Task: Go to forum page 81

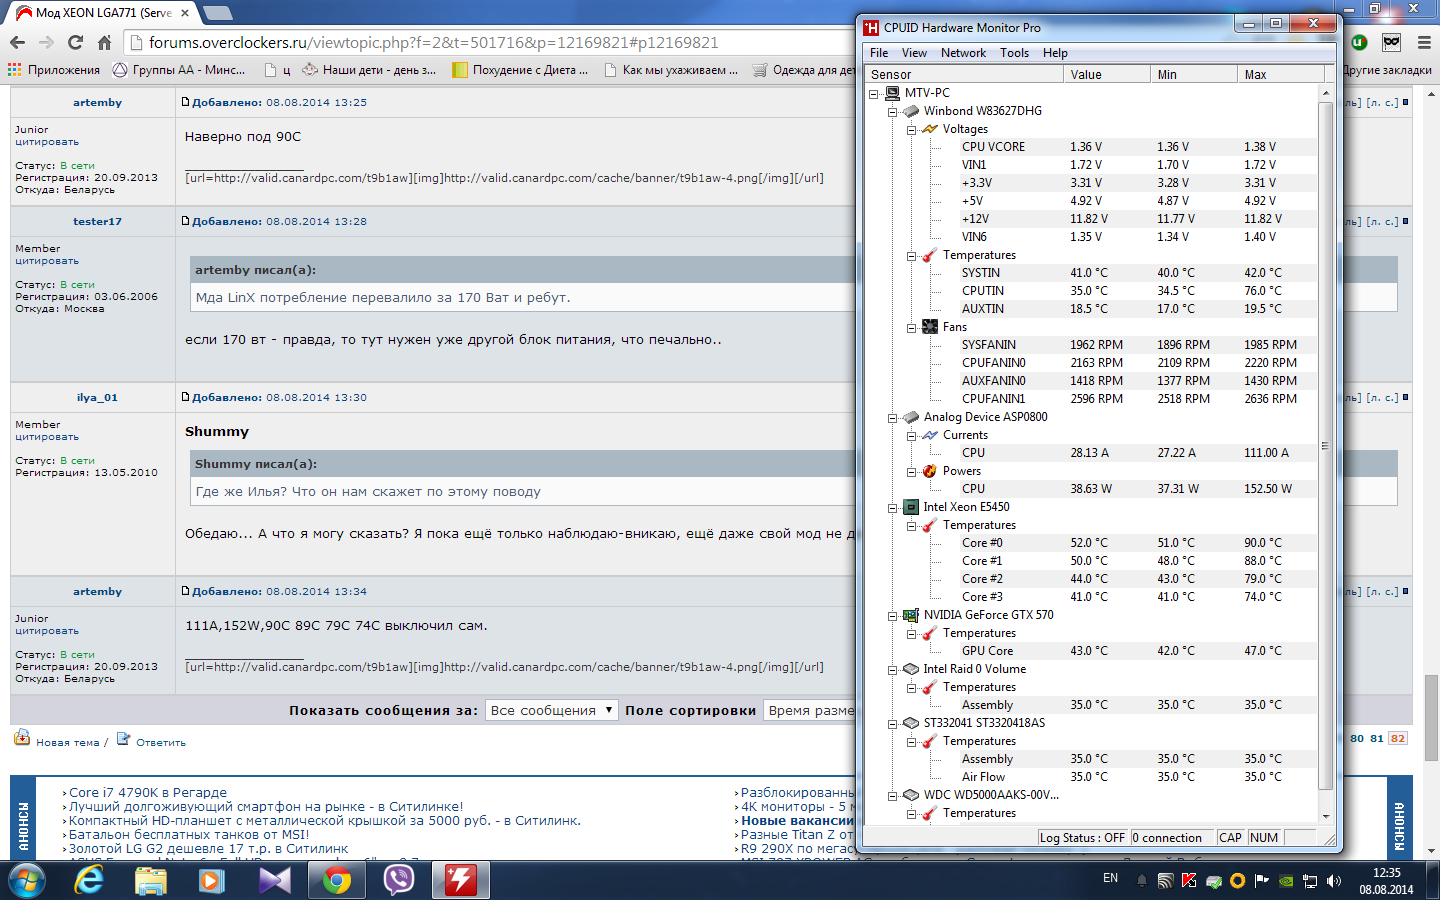Action: click(1377, 738)
